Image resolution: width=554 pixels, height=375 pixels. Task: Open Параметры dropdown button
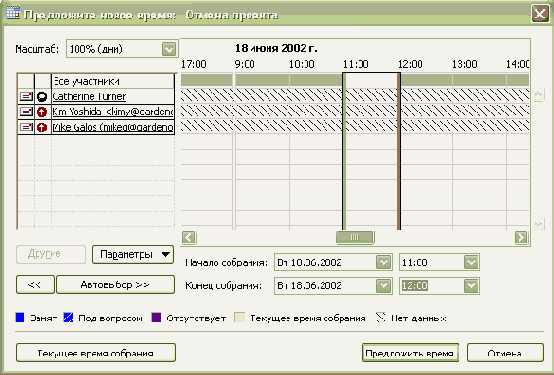pyautogui.click(x=133, y=254)
